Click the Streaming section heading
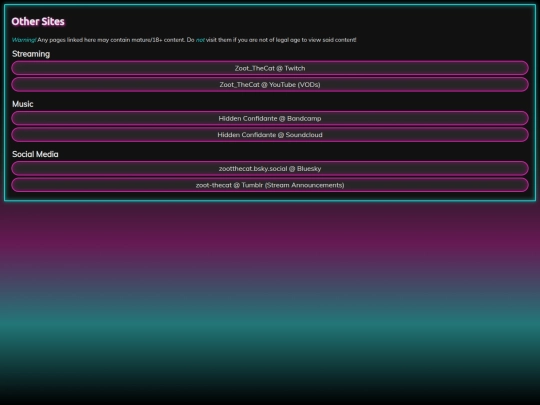Viewport: 540px width, 405px height. (31, 54)
